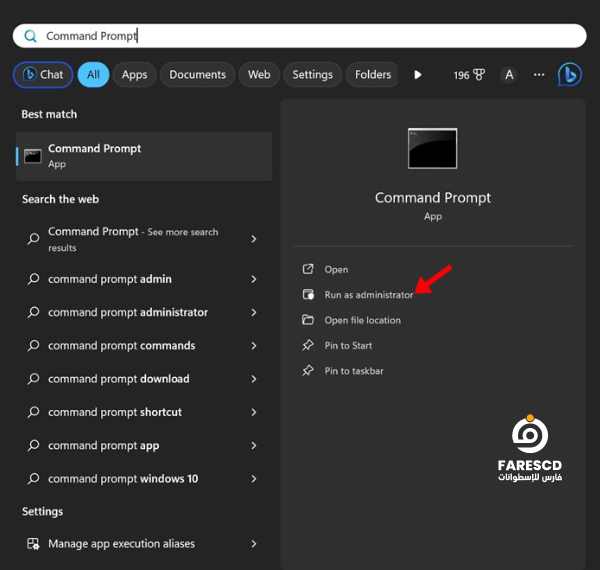600x570 pixels.
Task: Expand chevron next to Manage app execution aliases
Action: pyautogui.click(x=254, y=544)
